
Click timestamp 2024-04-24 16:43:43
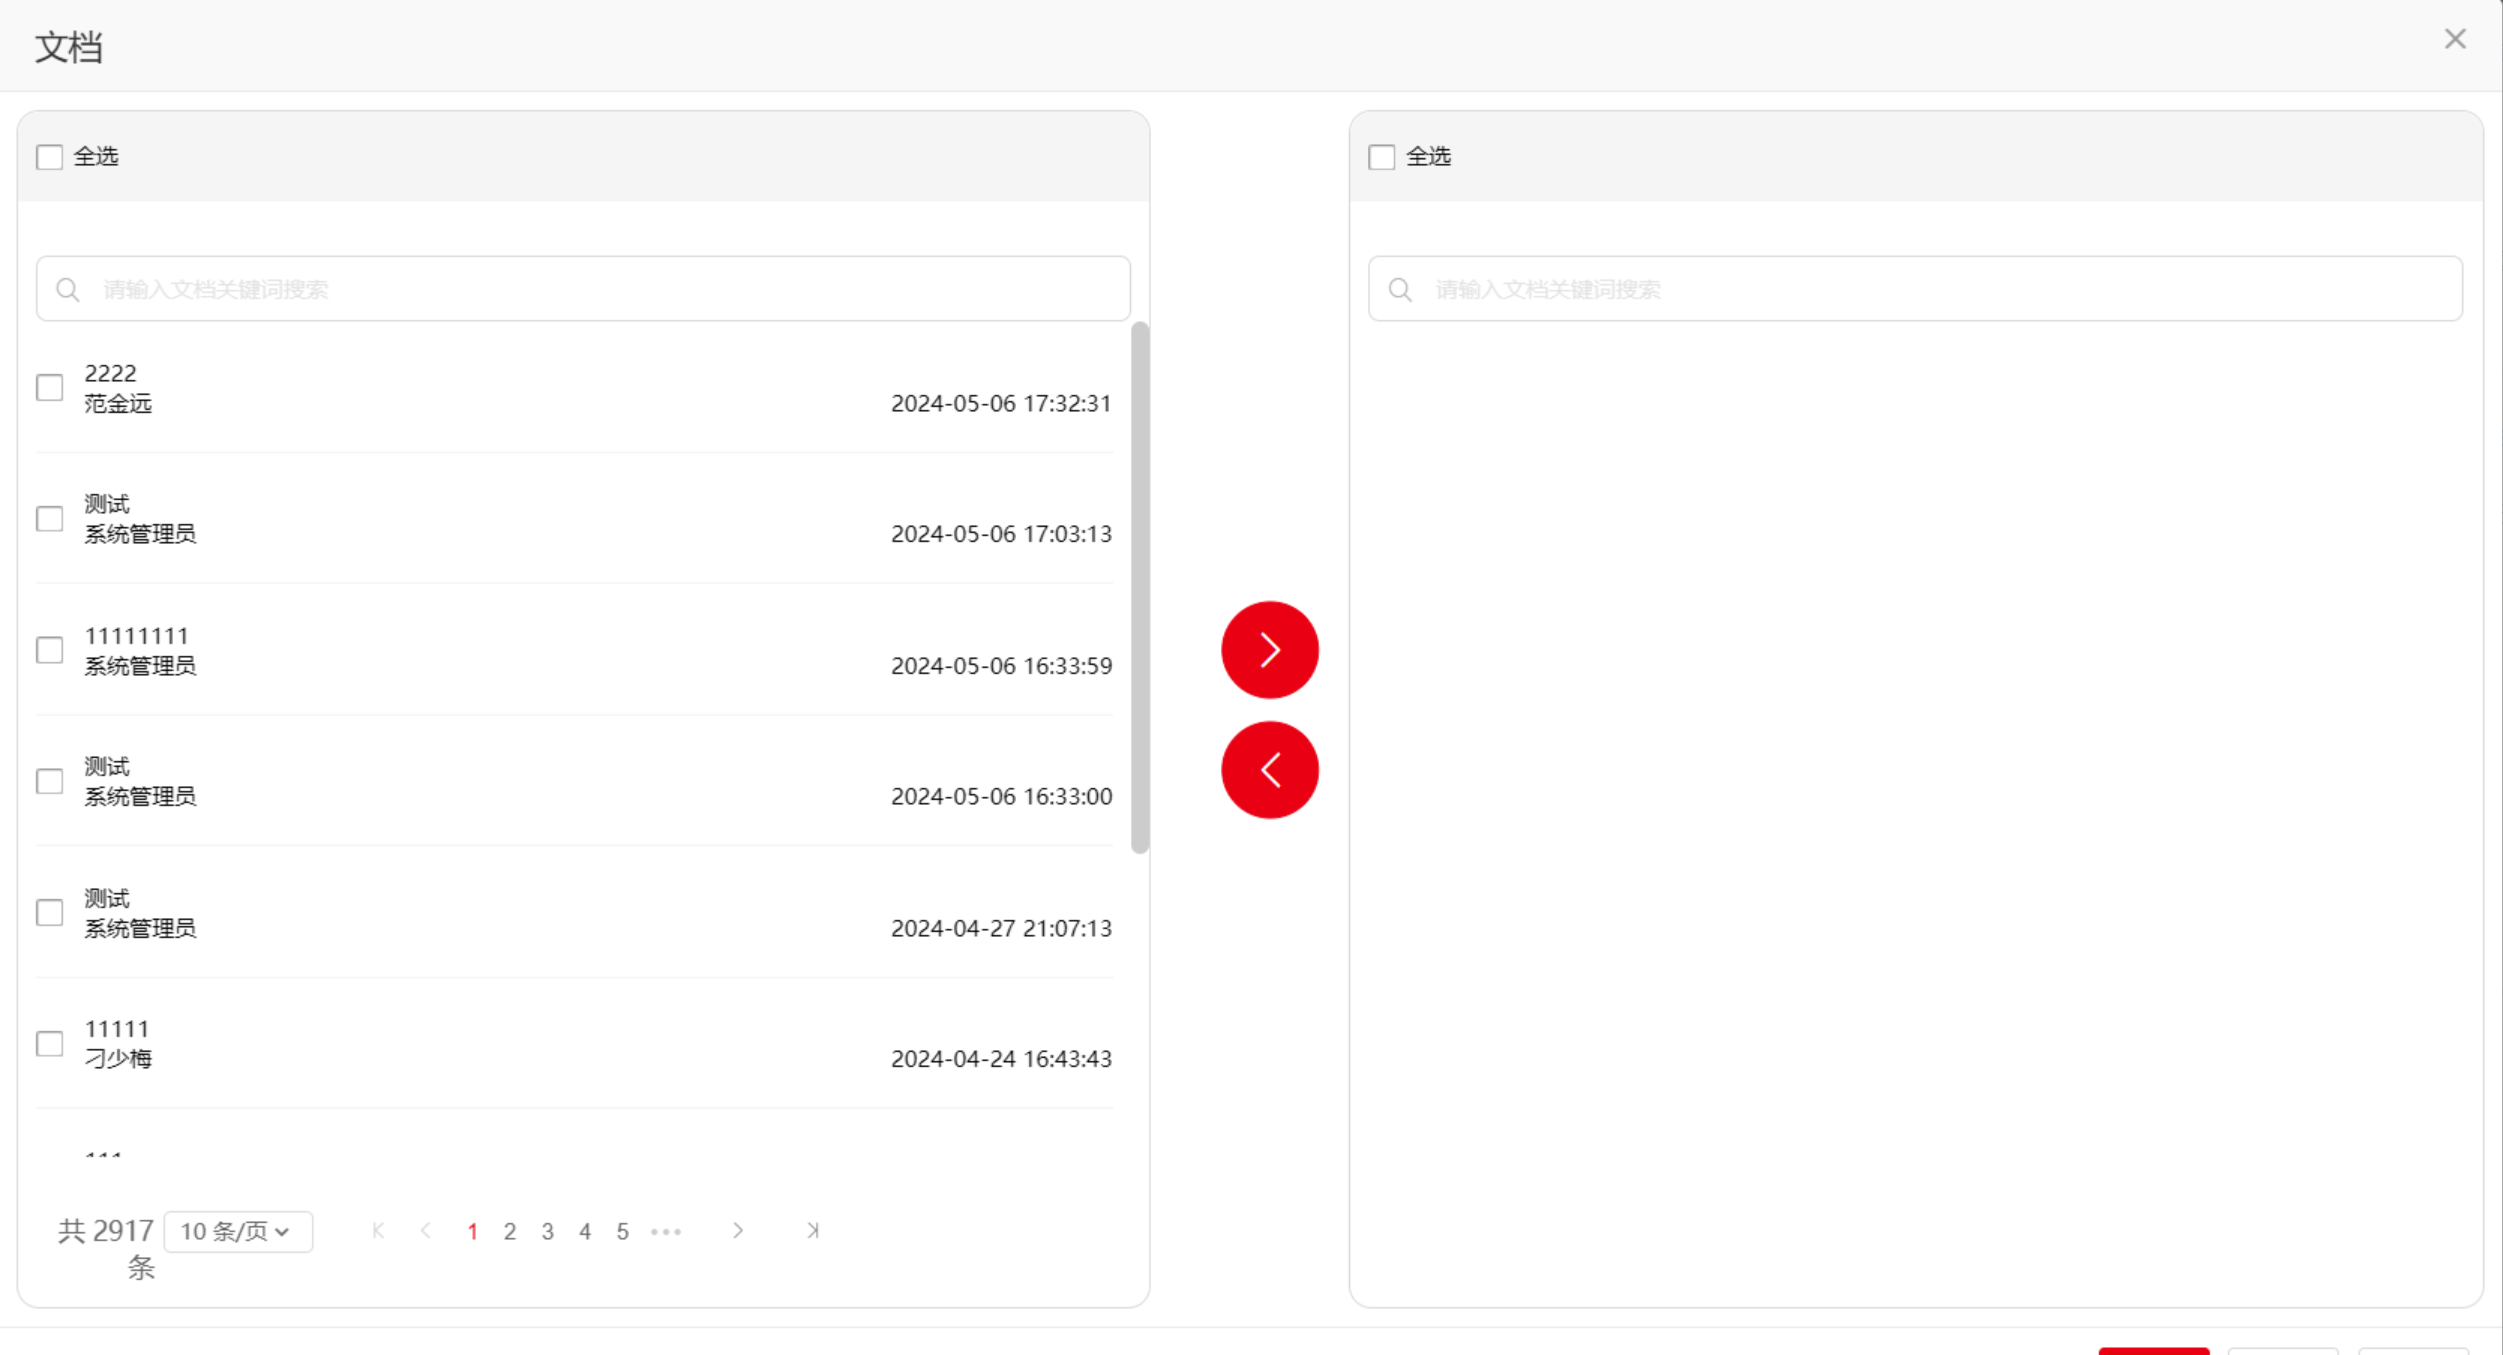1001,1059
